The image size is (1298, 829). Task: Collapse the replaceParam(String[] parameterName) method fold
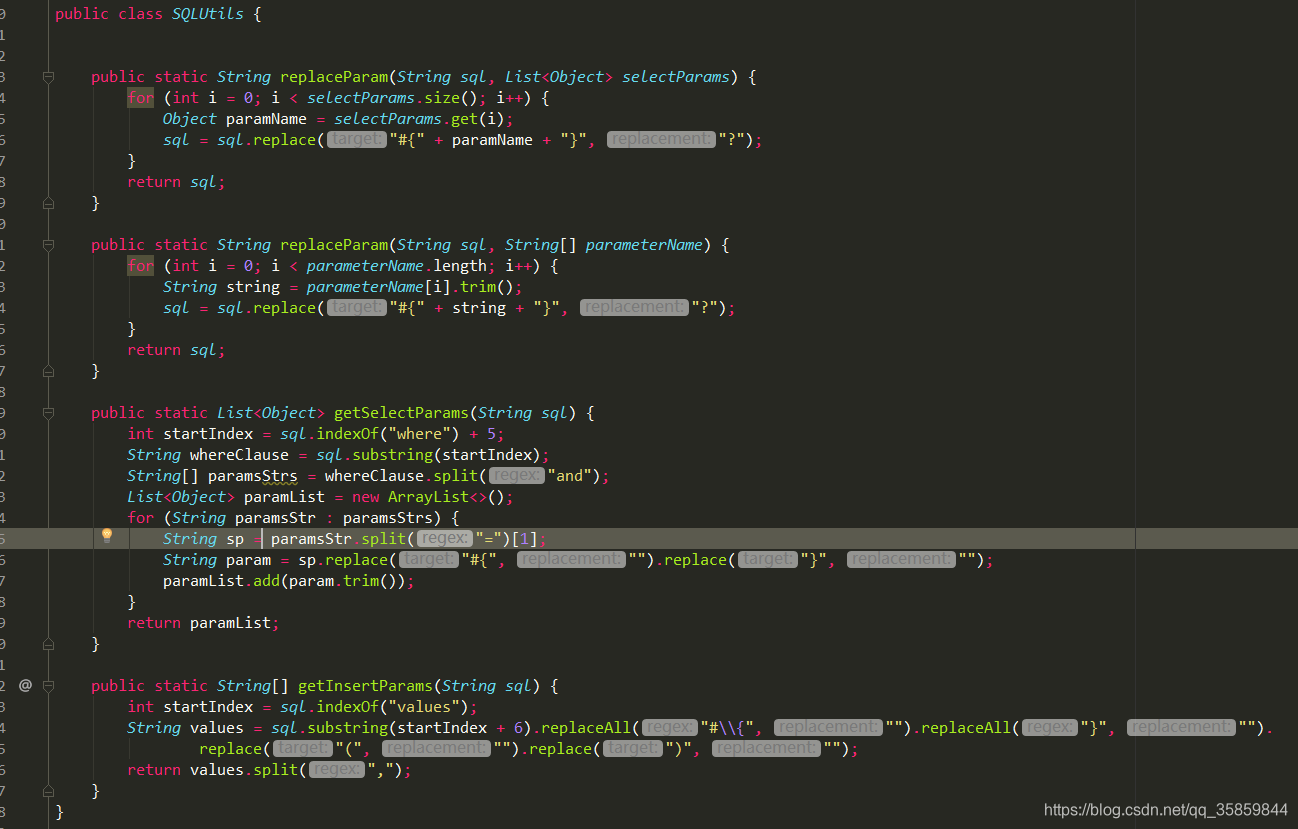click(48, 245)
